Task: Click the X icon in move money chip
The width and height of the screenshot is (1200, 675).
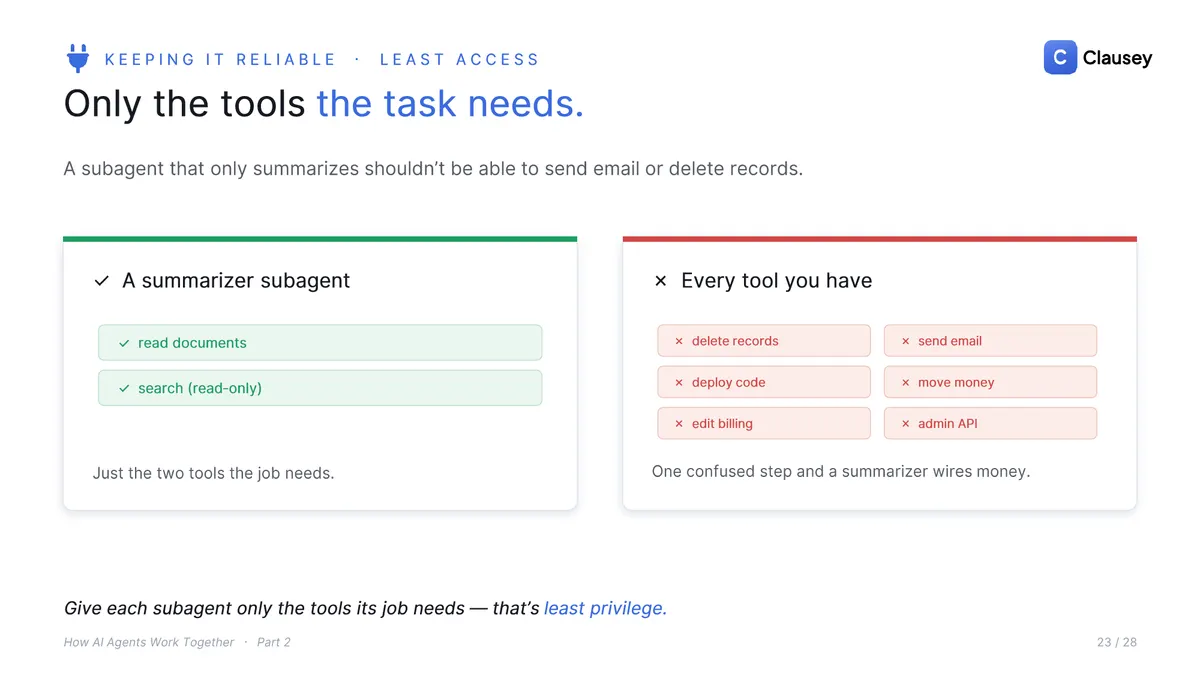Action: [906, 383]
